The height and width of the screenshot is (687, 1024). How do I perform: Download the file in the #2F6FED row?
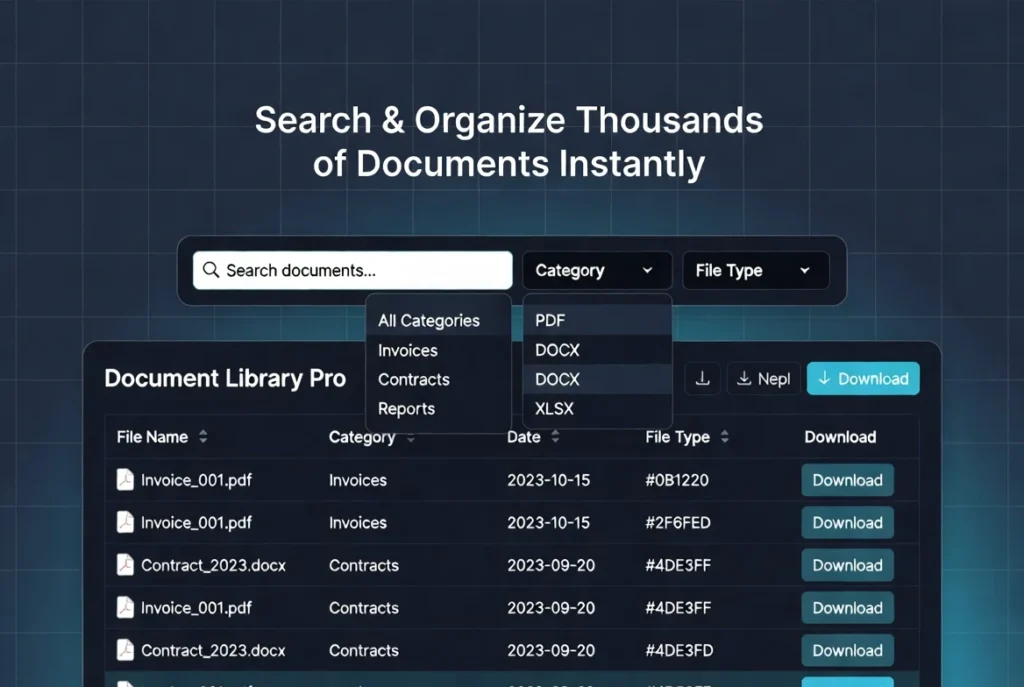pyautogui.click(x=847, y=523)
